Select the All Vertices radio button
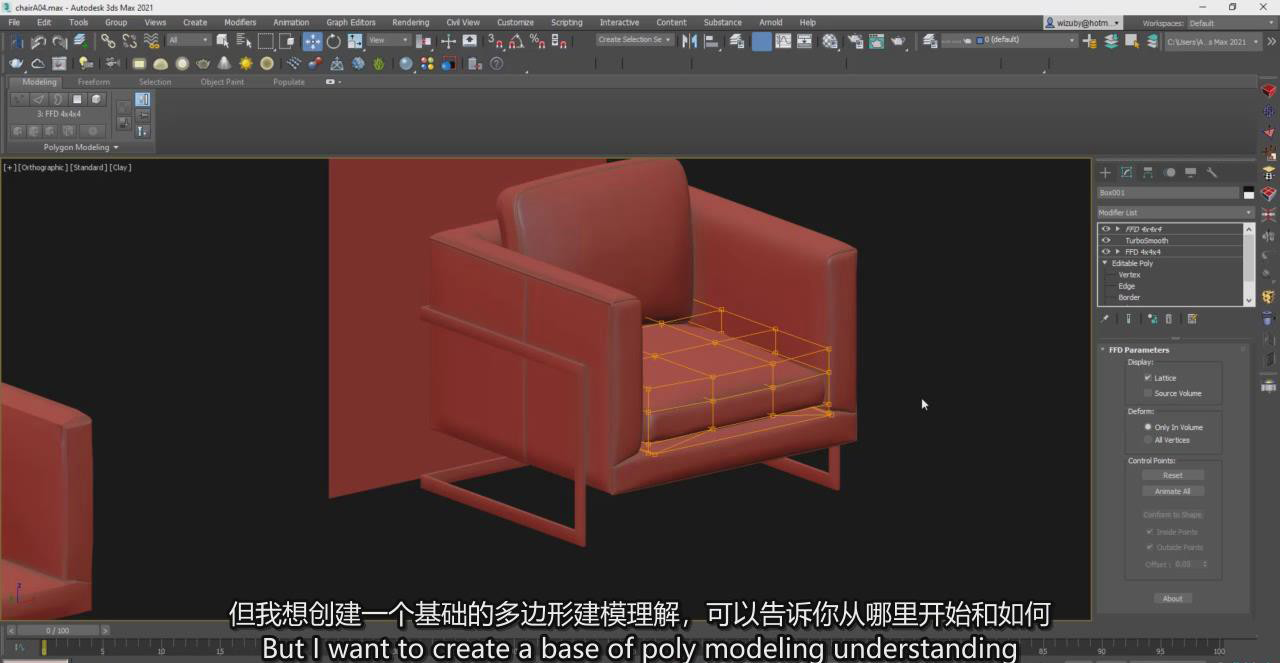The height and width of the screenshot is (663, 1280). pyautogui.click(x=1148, y=440)
